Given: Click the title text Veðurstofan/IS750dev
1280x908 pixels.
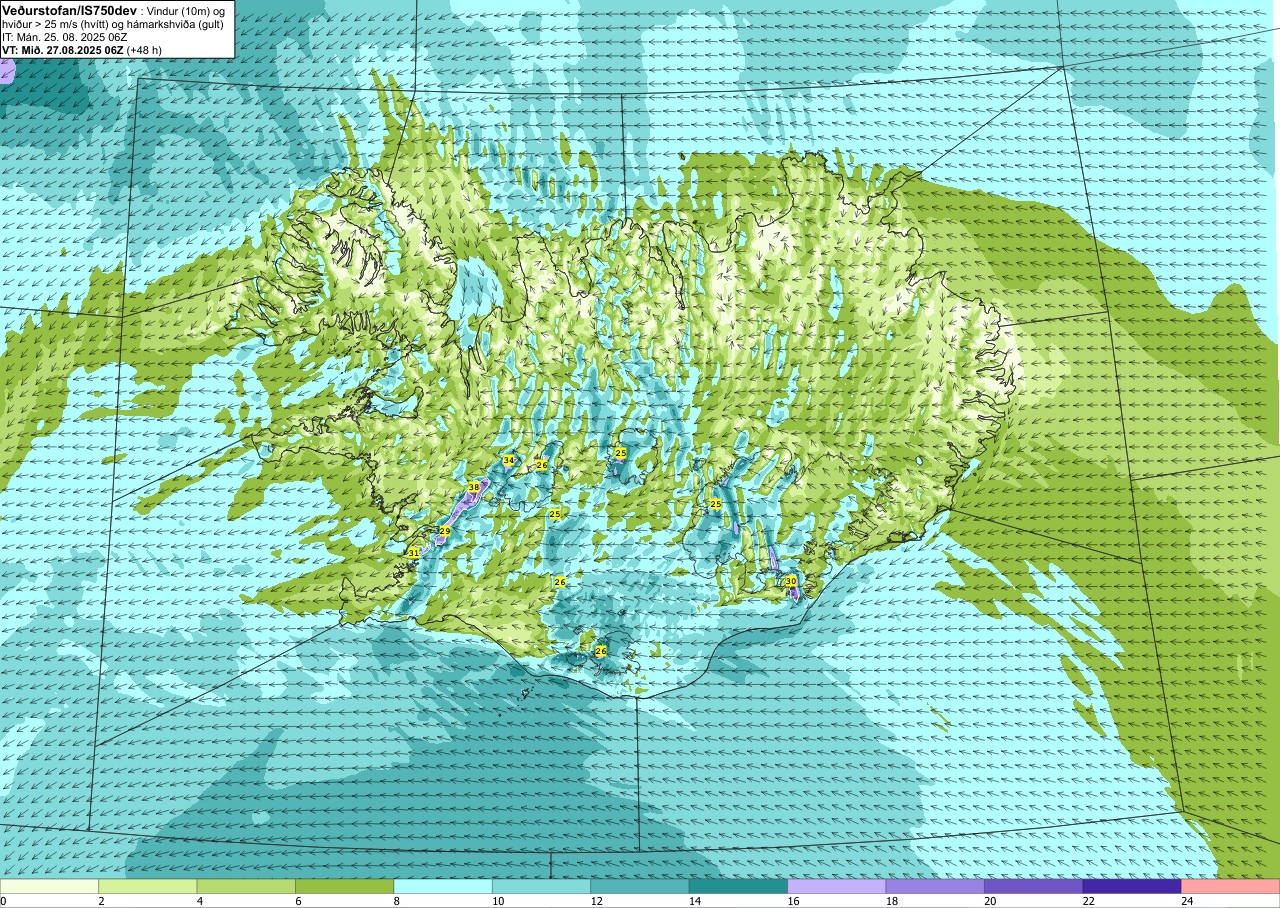Looking at the screenshot, I should point(68,9).
